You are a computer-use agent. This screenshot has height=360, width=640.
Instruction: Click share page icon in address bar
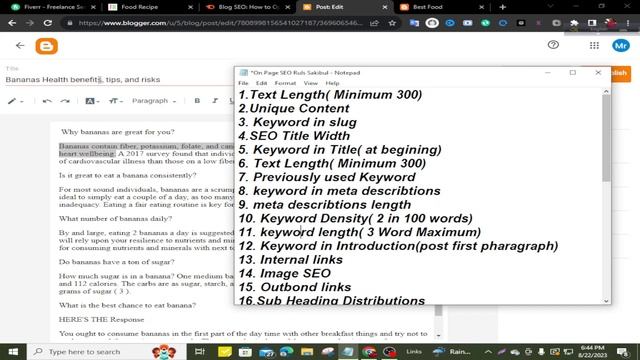374,23
